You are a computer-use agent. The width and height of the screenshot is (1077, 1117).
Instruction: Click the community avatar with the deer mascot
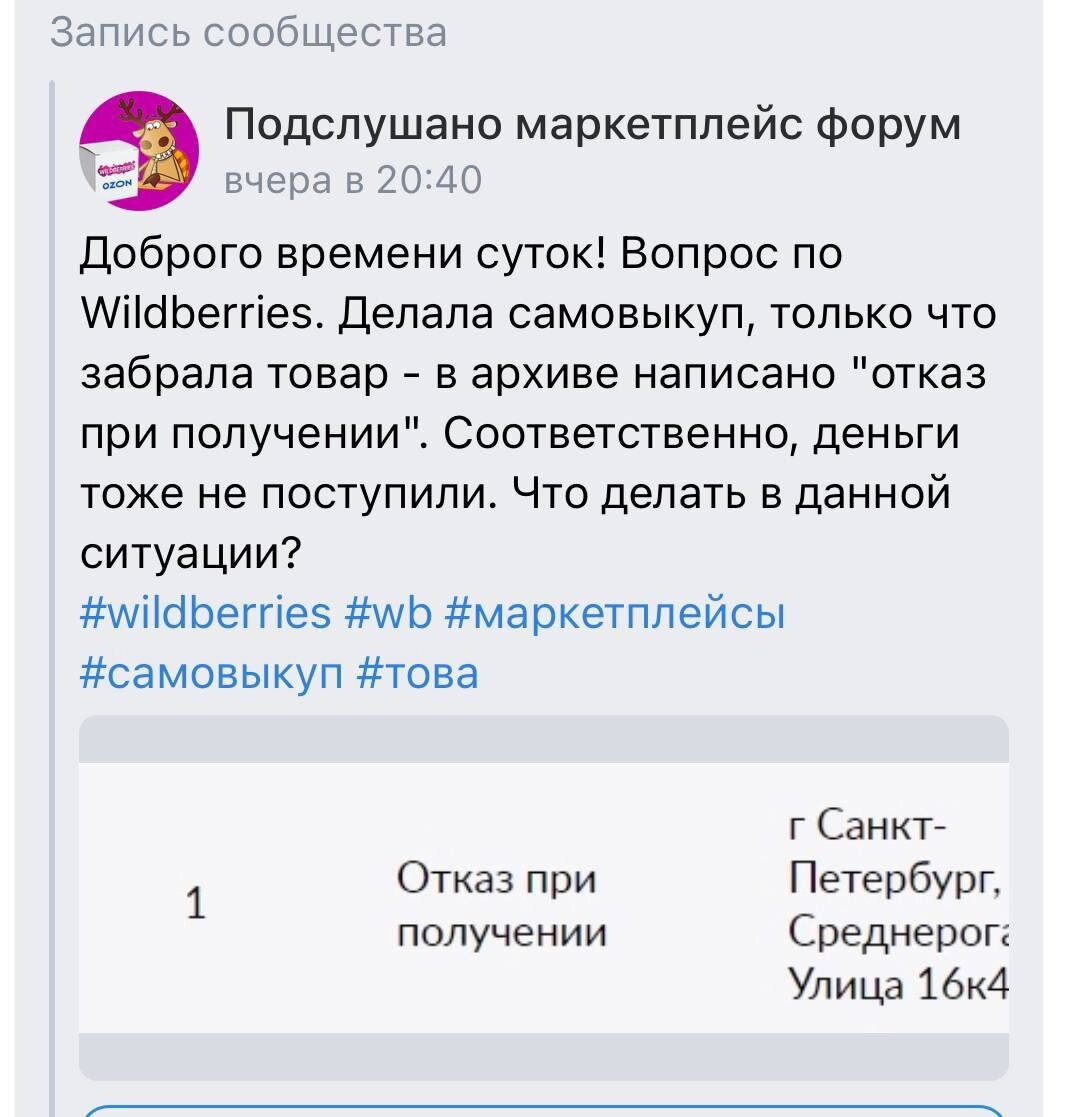click(x=140, y=147)
